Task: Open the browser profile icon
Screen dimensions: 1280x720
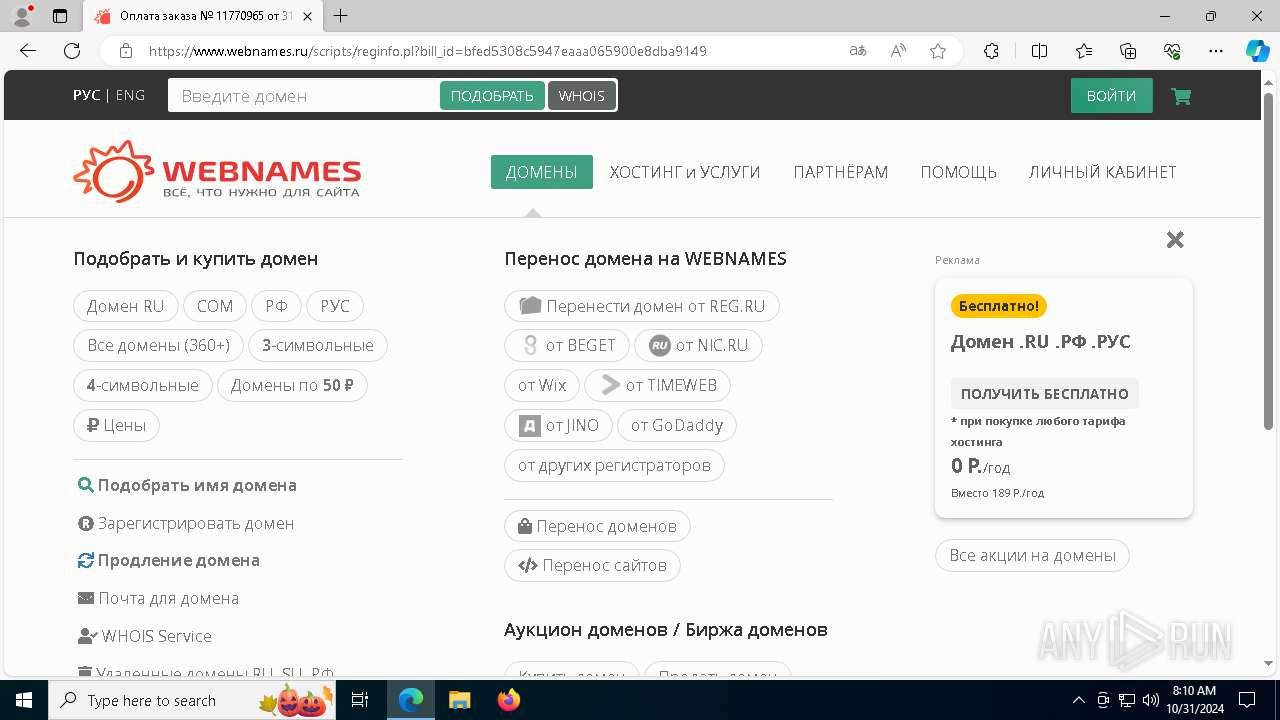Action: coord(22,16)
